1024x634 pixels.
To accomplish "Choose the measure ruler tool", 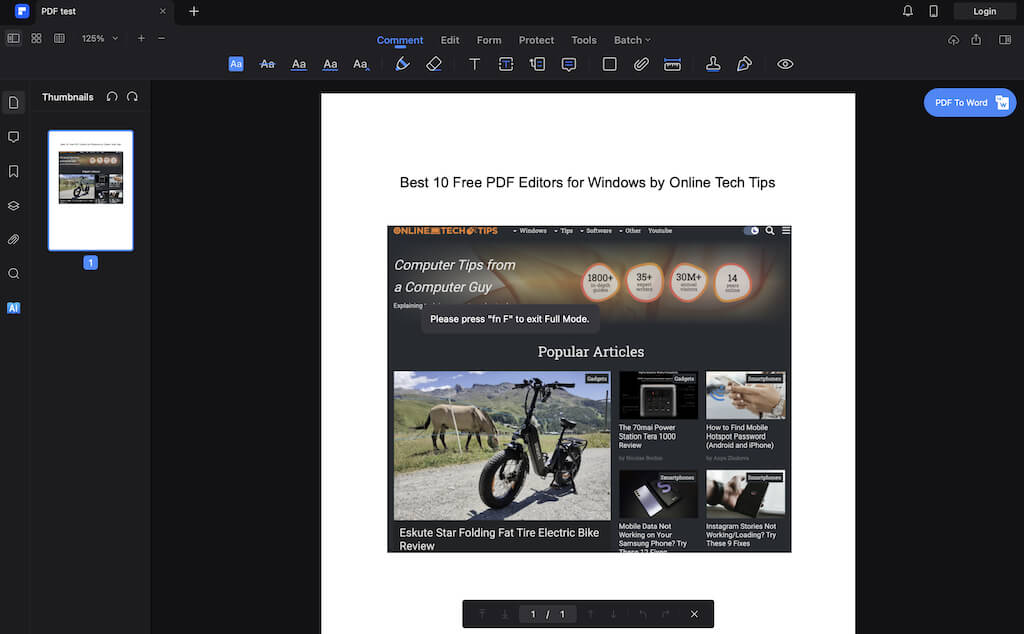I will (x=673, y=64).
